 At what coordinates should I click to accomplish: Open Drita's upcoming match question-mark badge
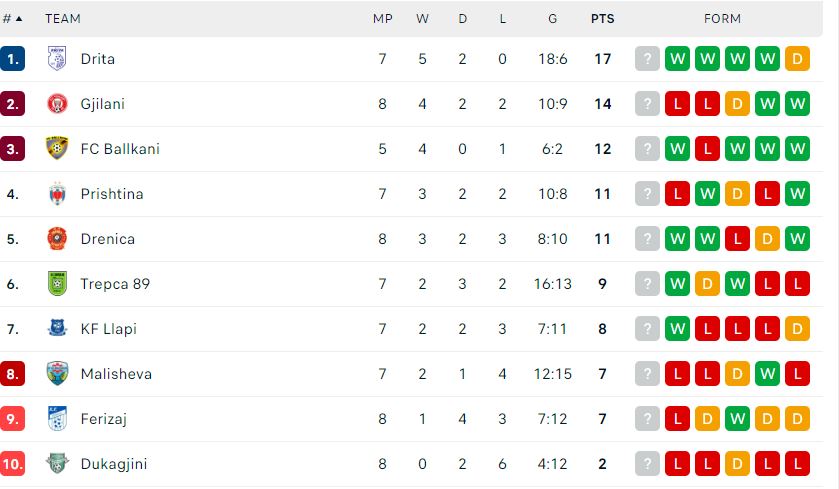point(647,59)
